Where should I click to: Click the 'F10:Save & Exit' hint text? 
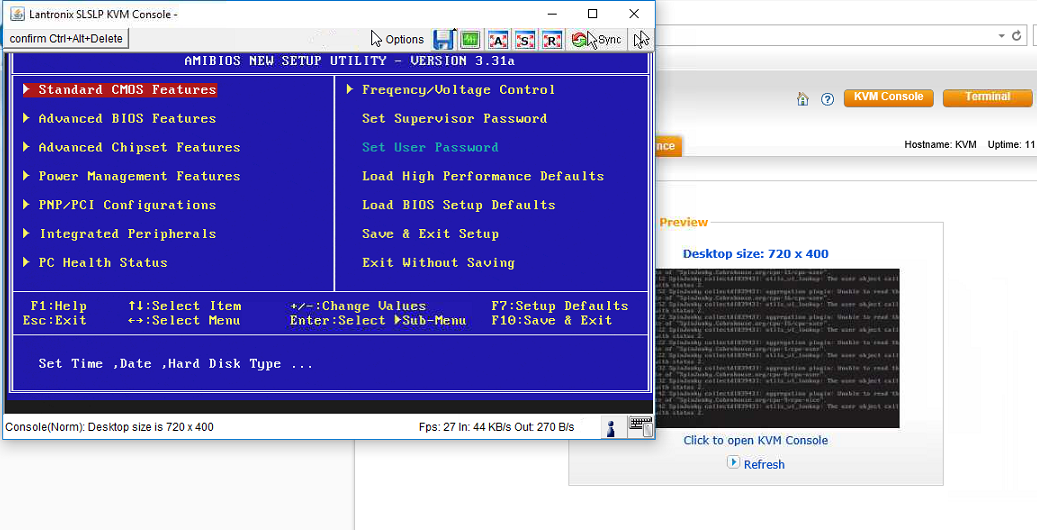click(552, 320)
